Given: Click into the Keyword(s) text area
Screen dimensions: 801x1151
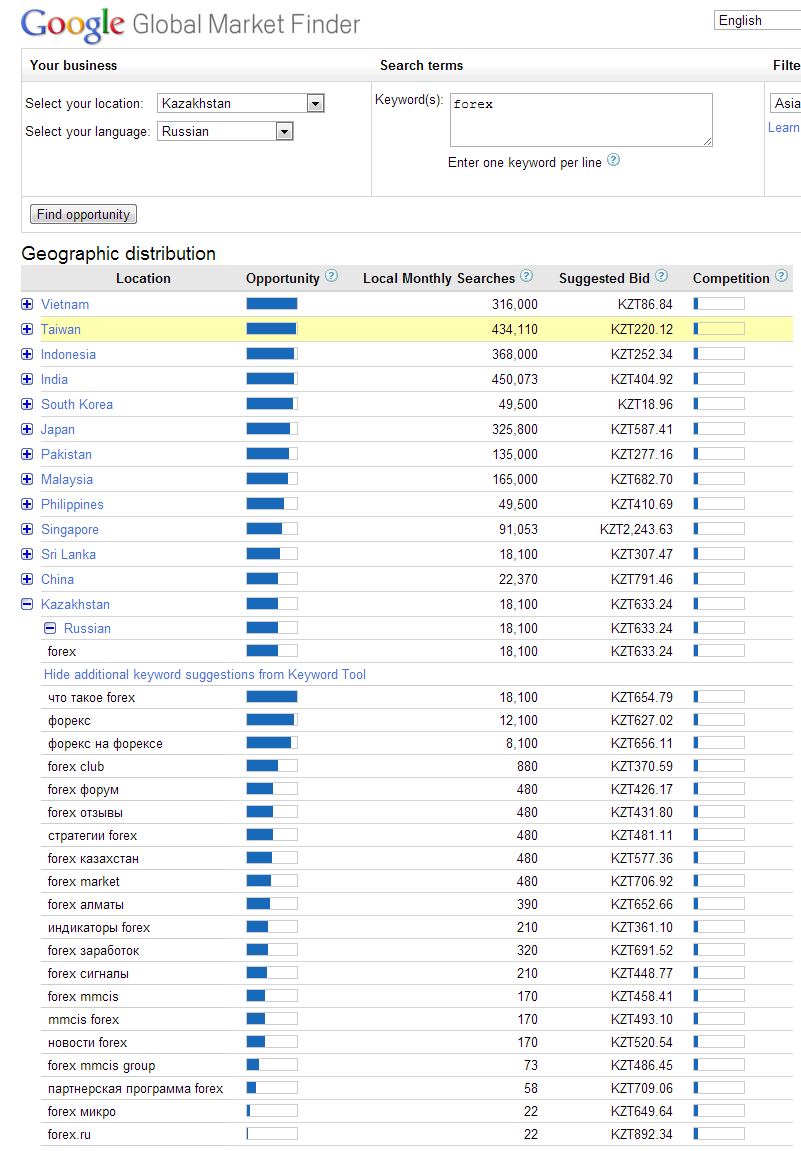Looking at the screenshot, I should (x=581, y=120).
